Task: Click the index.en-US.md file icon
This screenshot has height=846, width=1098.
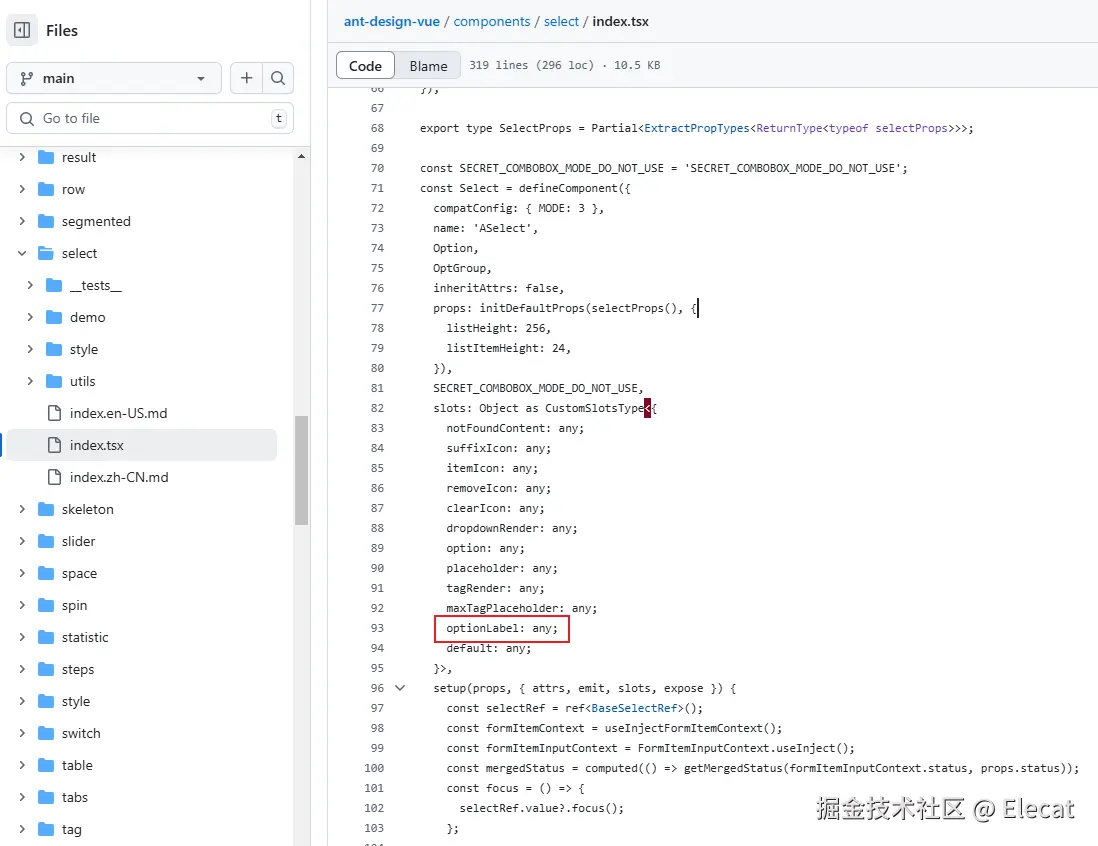Action: tap(54, 413)
